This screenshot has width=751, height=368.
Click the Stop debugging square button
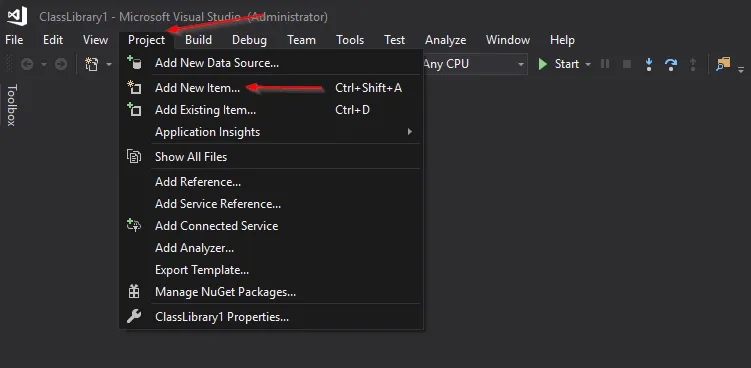coord(626,64)
